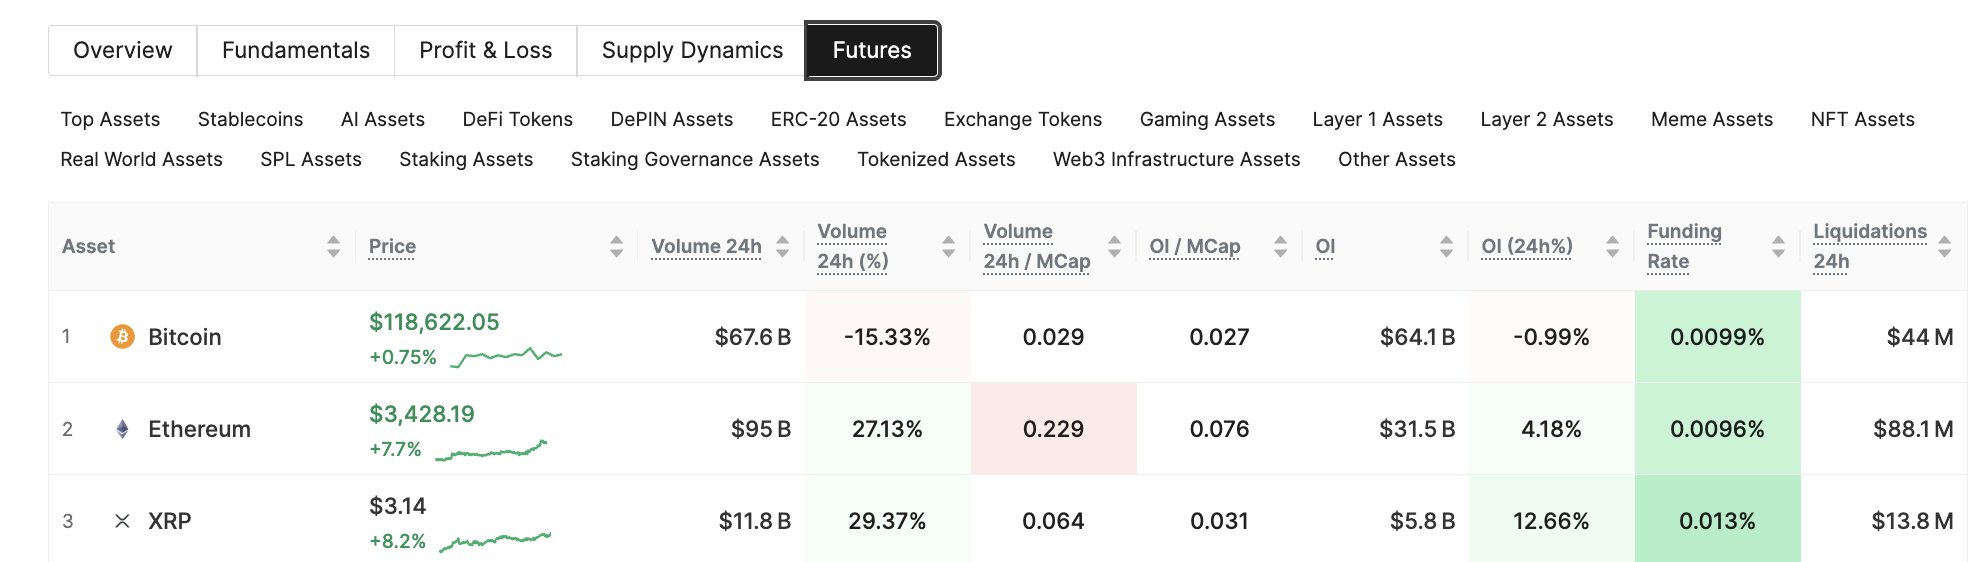The width and height of the screenshot is (1988, 562).
Task: Sort by Funding Rate sort arrows
Action: pos(1778,247)
